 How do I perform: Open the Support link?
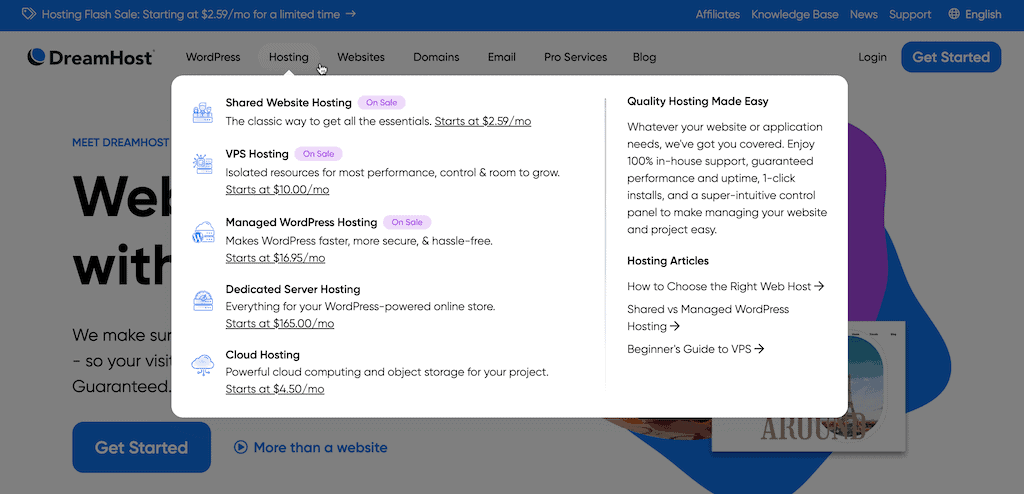910,14
